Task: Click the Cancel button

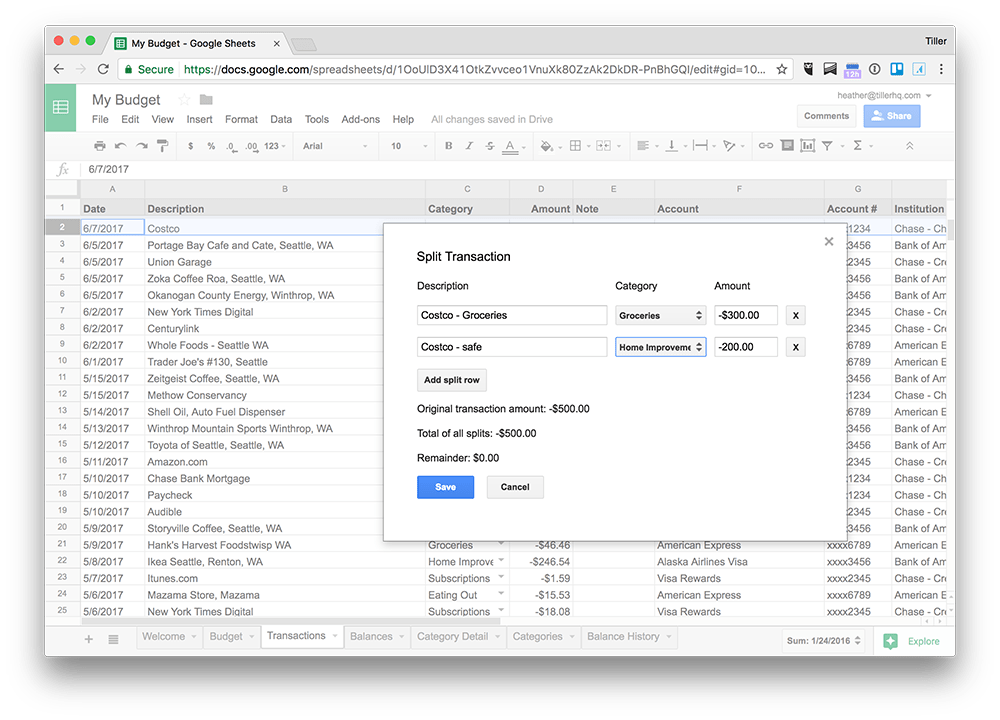Action: (x=515, y=487)
